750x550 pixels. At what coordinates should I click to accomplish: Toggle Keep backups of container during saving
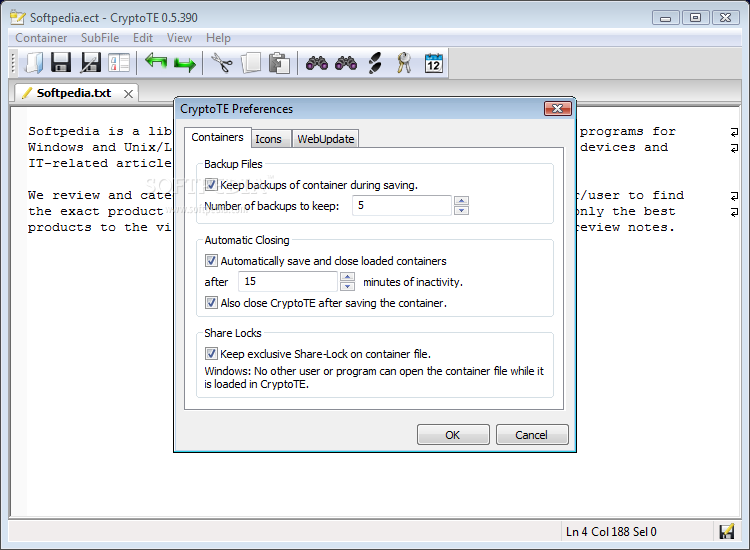pyautogui.click(x=211, y=185)
